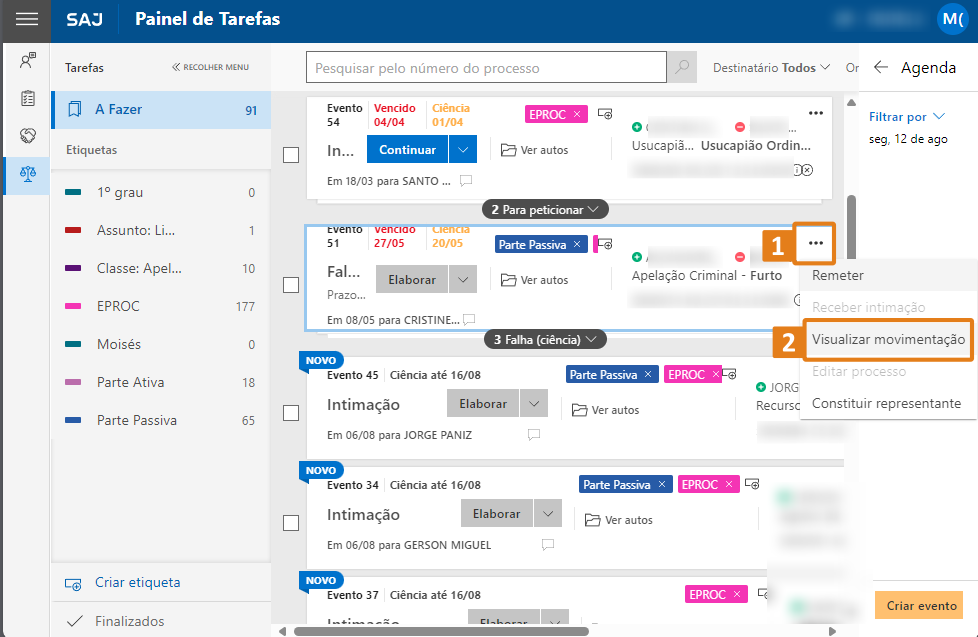Click Elaborar on the Evento 34 card
Image resolution: width=978 pixels, height=637 pixels.
[496, 513]
